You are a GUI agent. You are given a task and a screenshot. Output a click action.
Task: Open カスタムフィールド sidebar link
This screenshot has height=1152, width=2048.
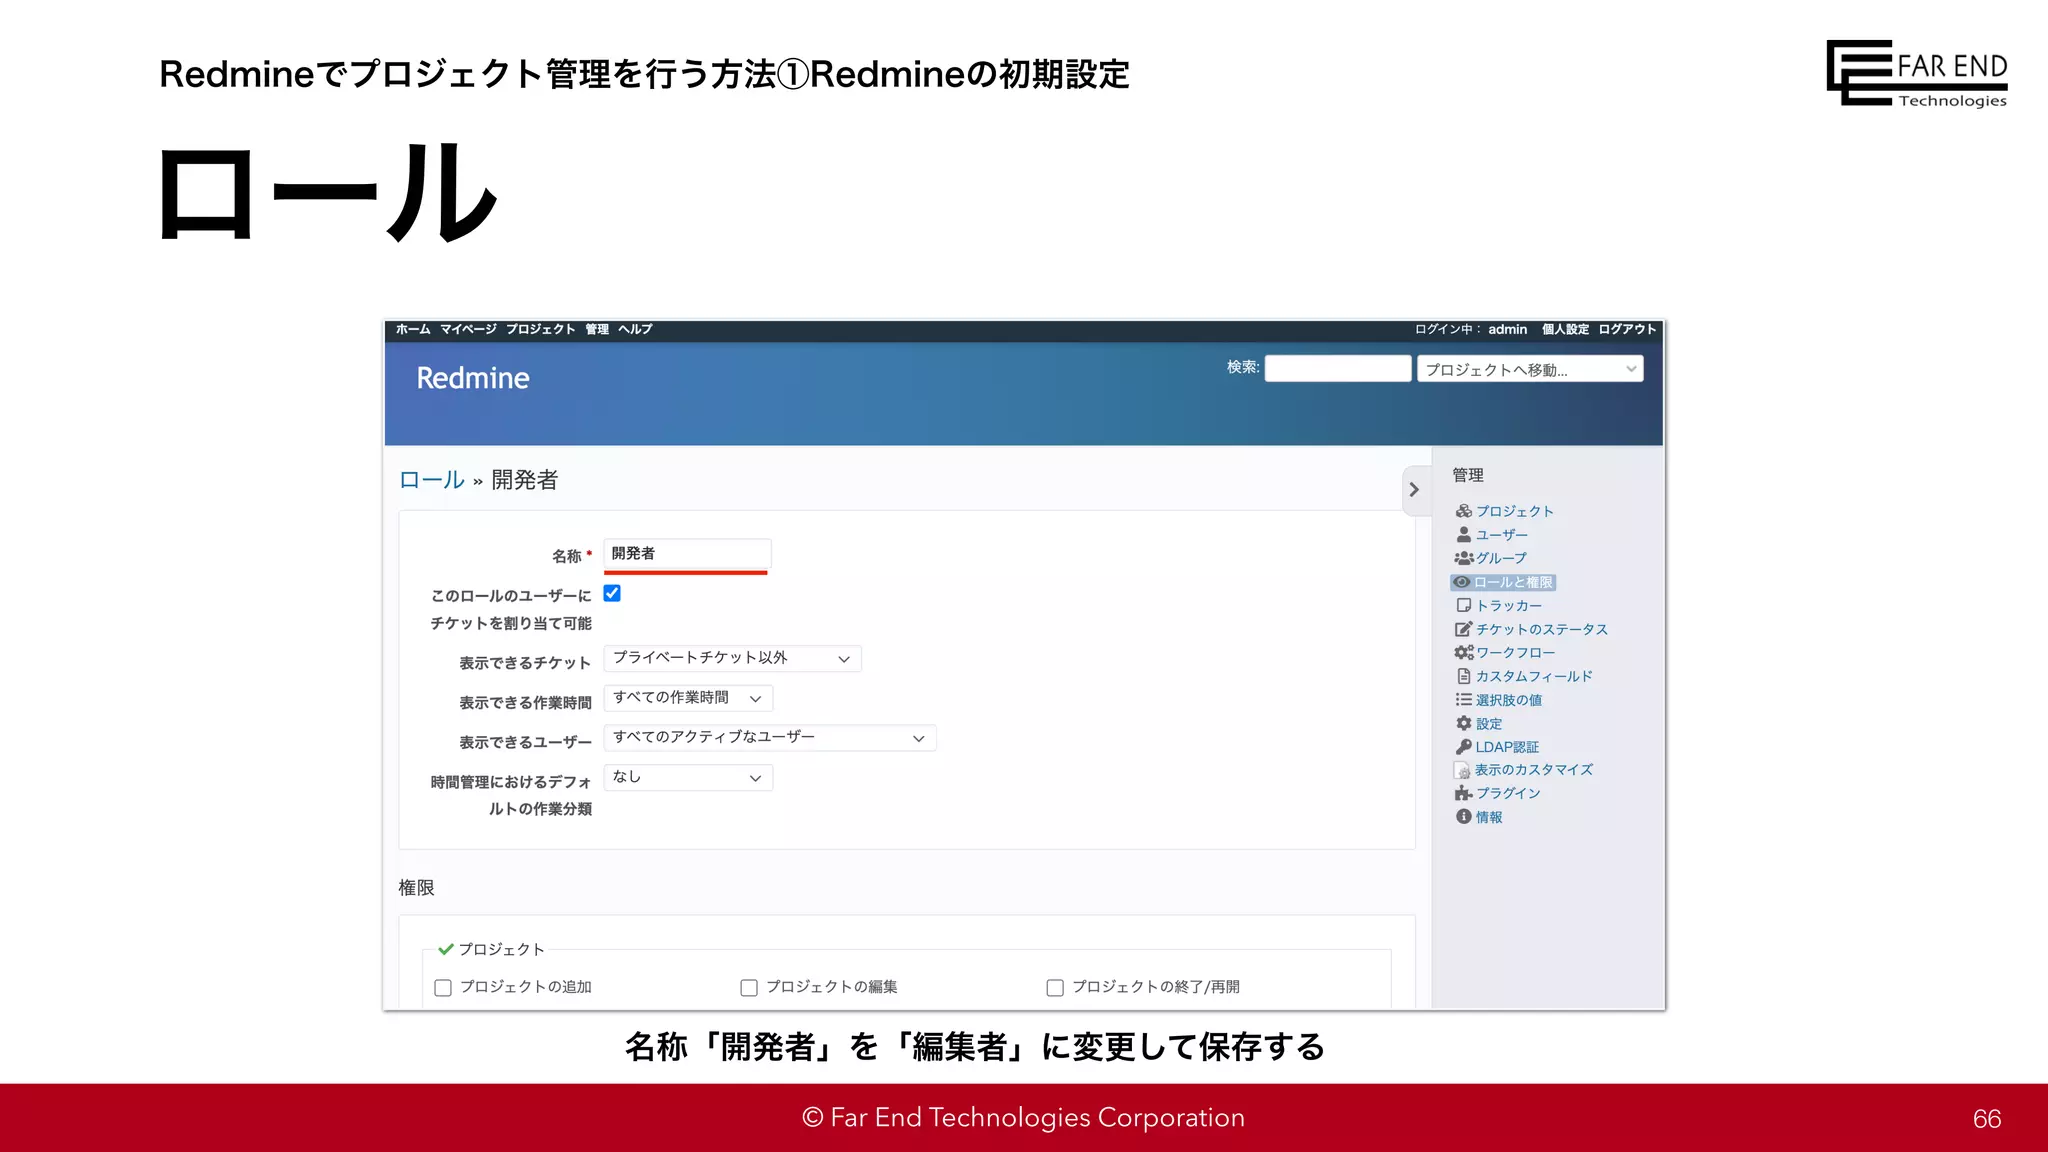pyautogui.click(x=1534, y=676)
